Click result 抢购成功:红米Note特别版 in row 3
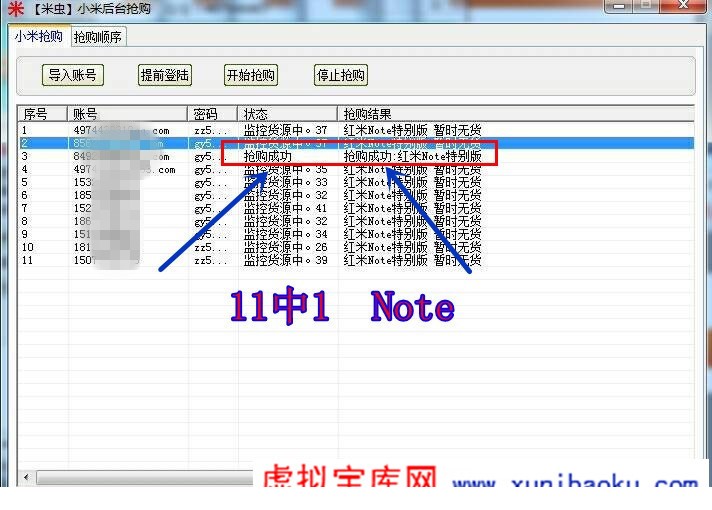Viewport: 712px width, 510px height. coord(412,157)
